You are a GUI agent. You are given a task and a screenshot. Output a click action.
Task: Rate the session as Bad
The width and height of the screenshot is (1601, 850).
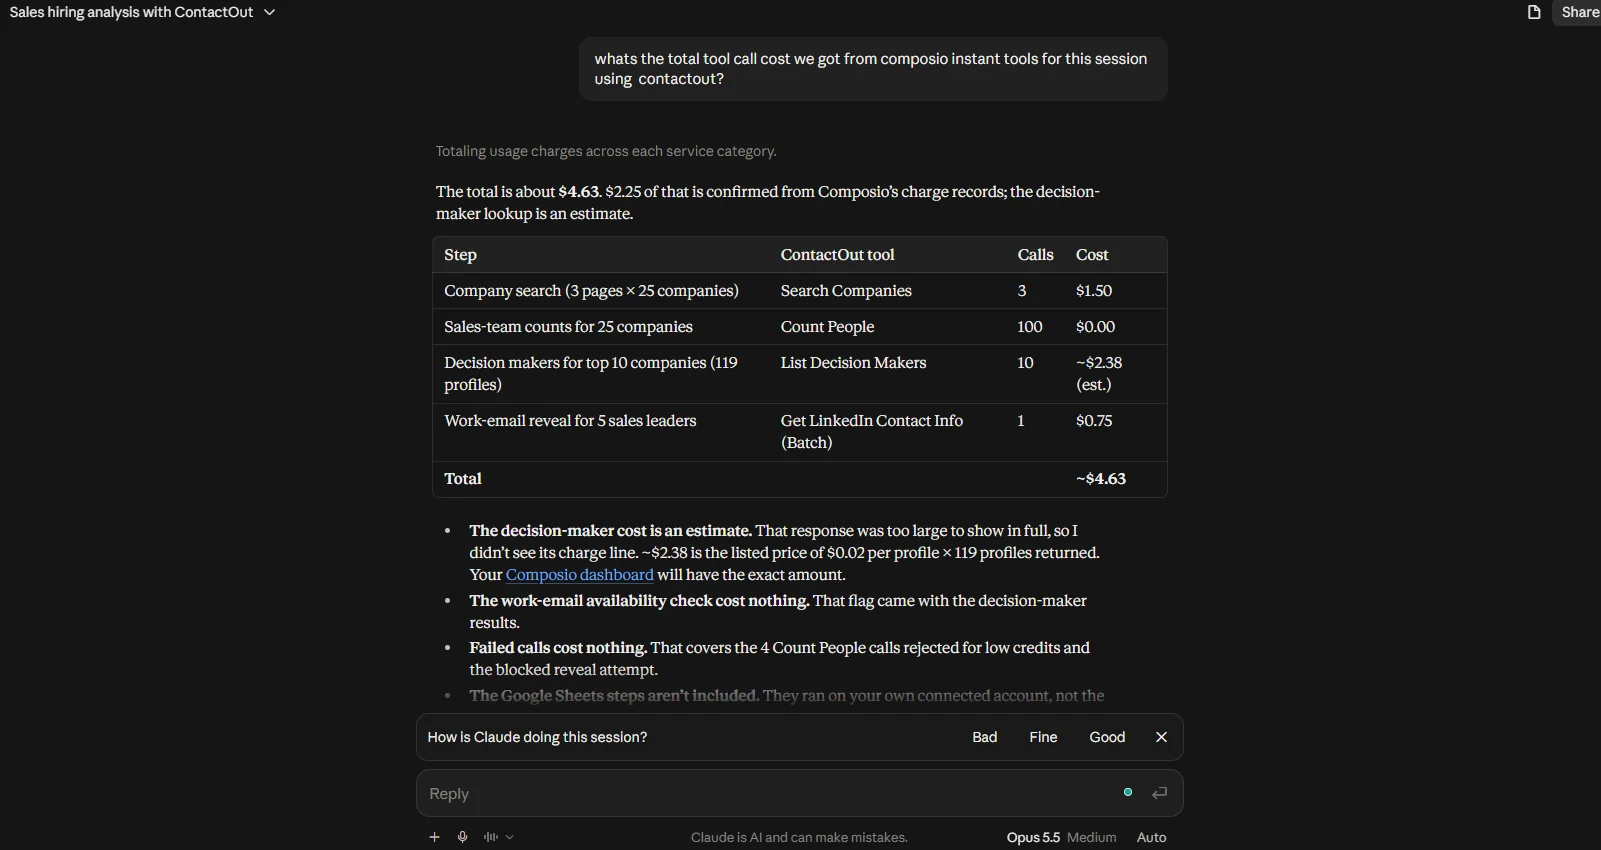pyautogui.click(x=985, y=737)
